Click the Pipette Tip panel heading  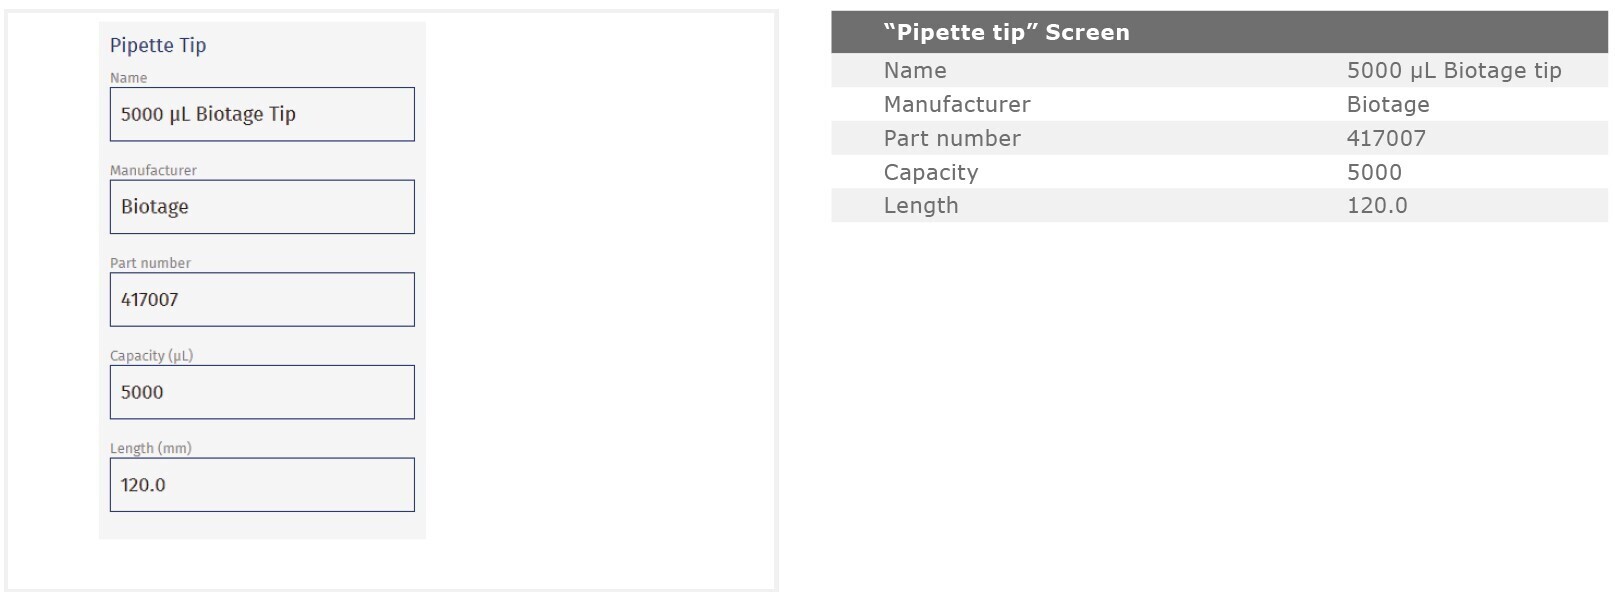pos(158,45)
